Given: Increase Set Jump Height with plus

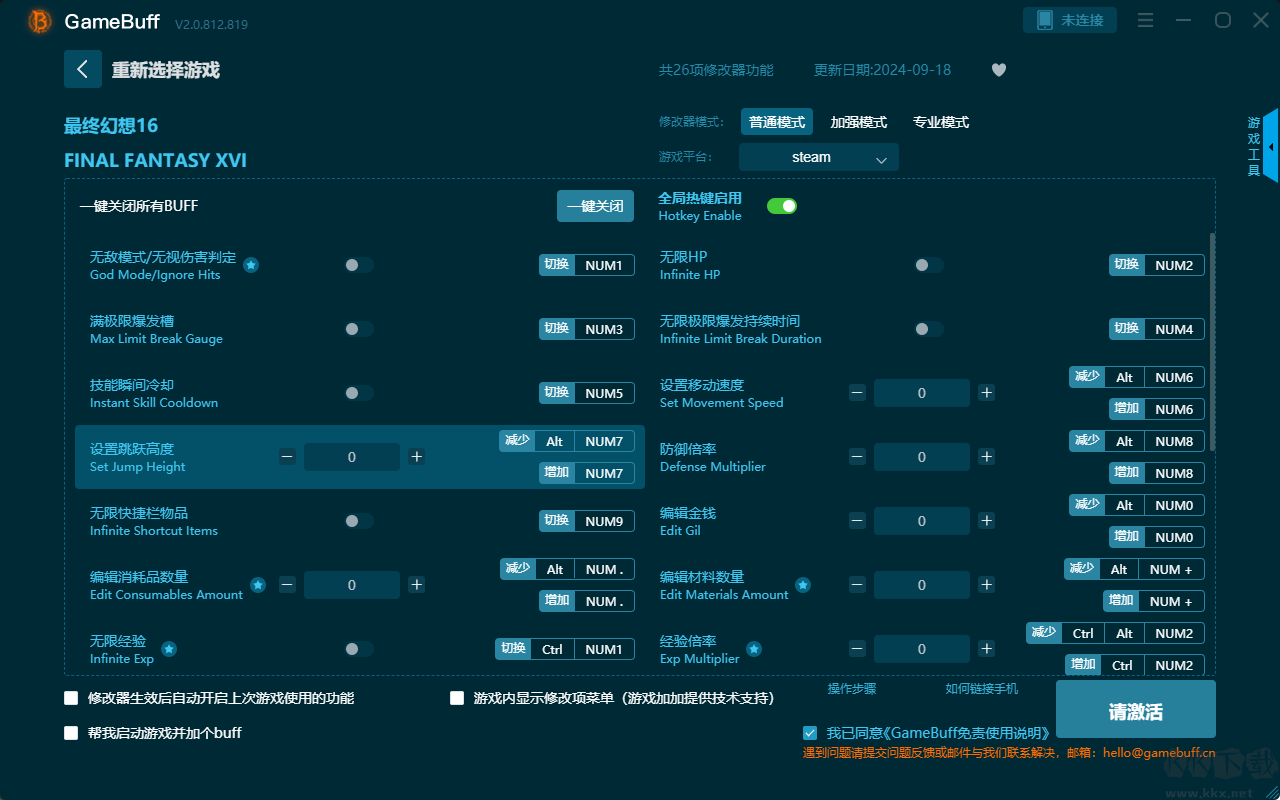Looking at the screenshot, I should 417,457.
